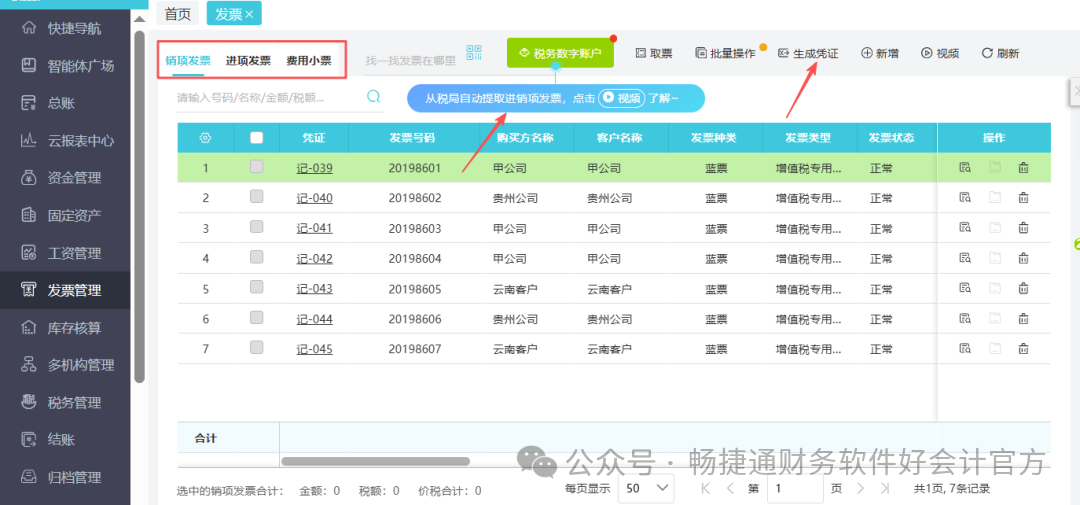Image resolution: width=1080 pixels, height=505 pixels.
Task: Tick checkbox for row 记-043
Action: click(x=256, y=287)
